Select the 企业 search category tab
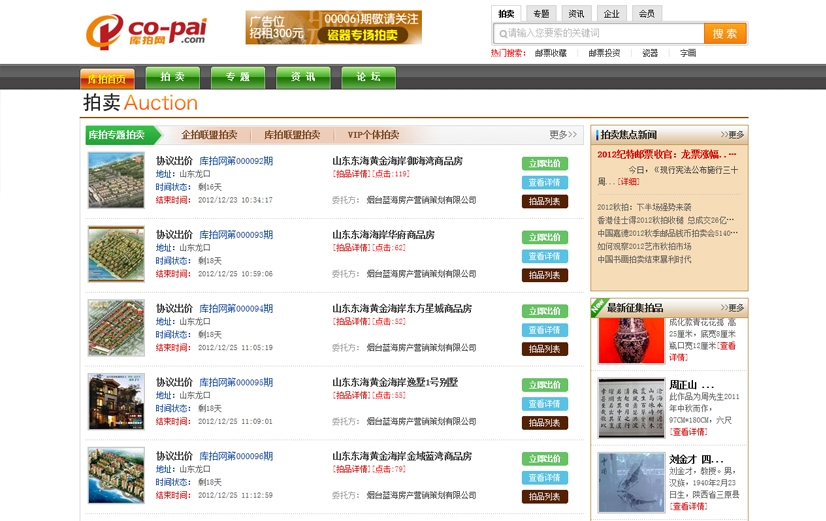The image size is (826, 521). [610, 13]
